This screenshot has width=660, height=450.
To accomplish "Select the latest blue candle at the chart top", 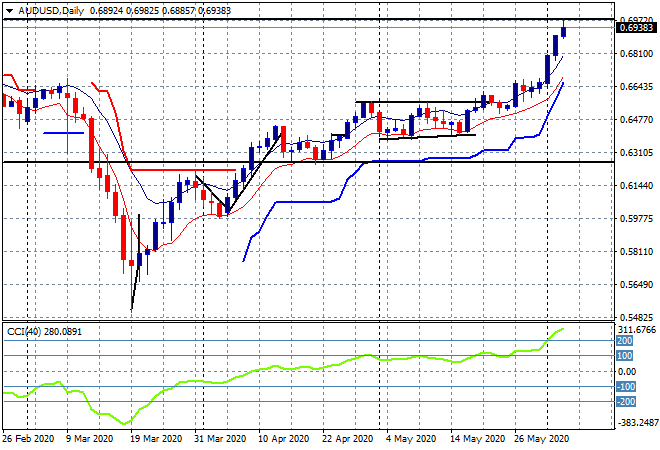I will (564, 32).
